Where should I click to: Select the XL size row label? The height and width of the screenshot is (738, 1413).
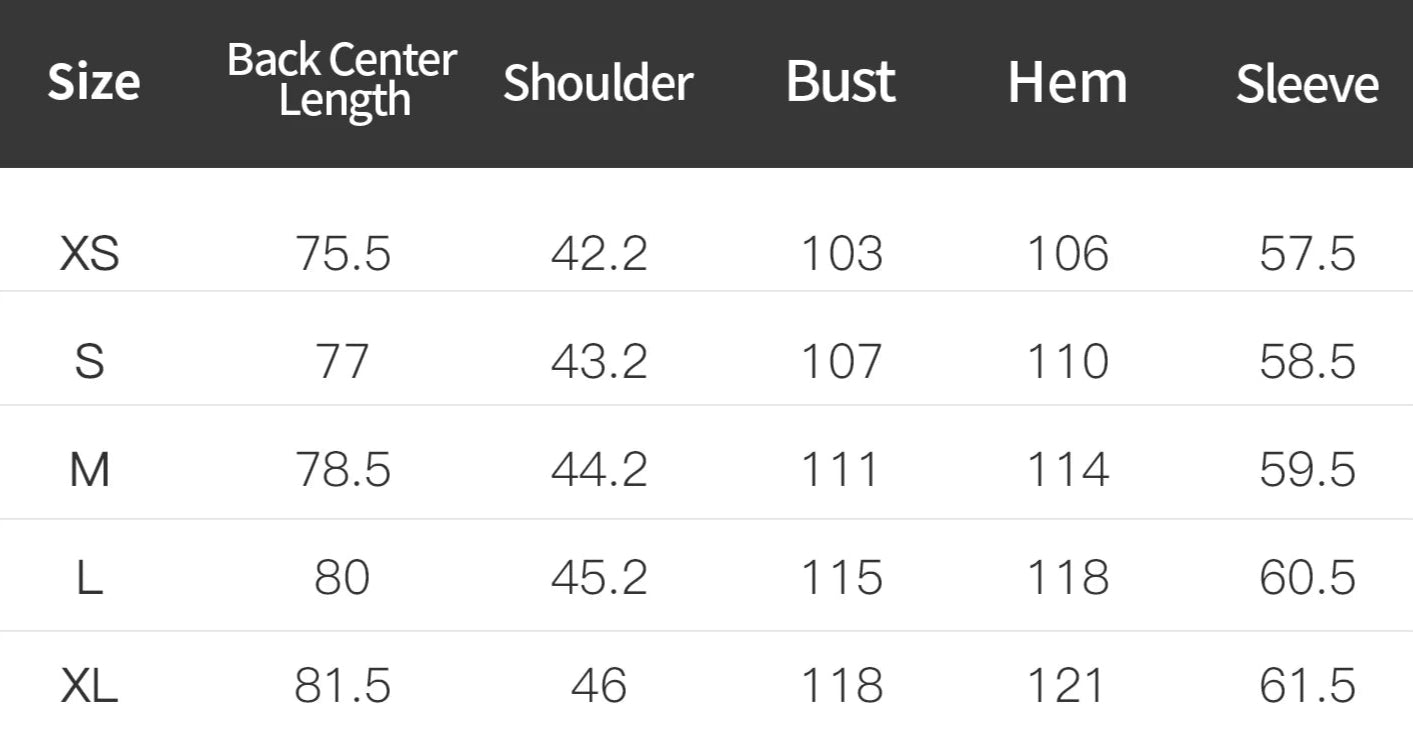[89, 686]
